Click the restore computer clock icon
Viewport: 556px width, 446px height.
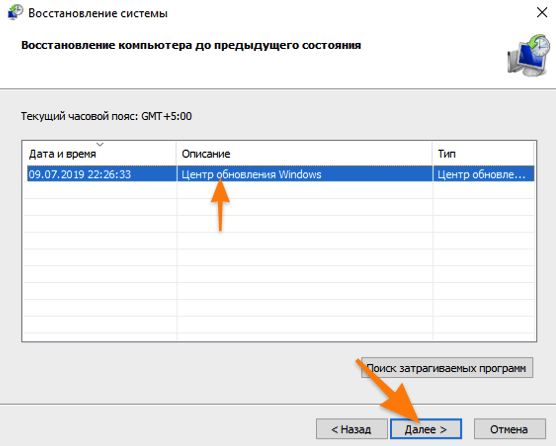tap(529, 55)
